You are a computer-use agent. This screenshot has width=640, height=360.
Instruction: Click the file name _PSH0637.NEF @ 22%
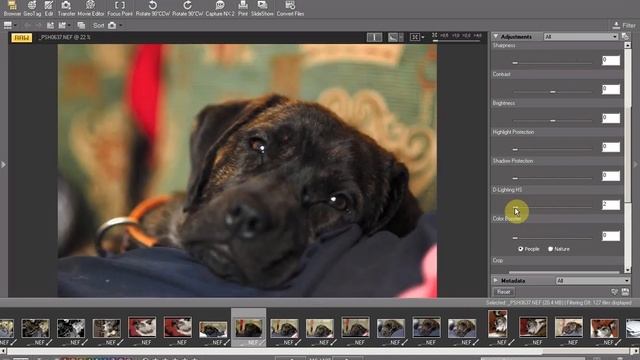(64, 38)
